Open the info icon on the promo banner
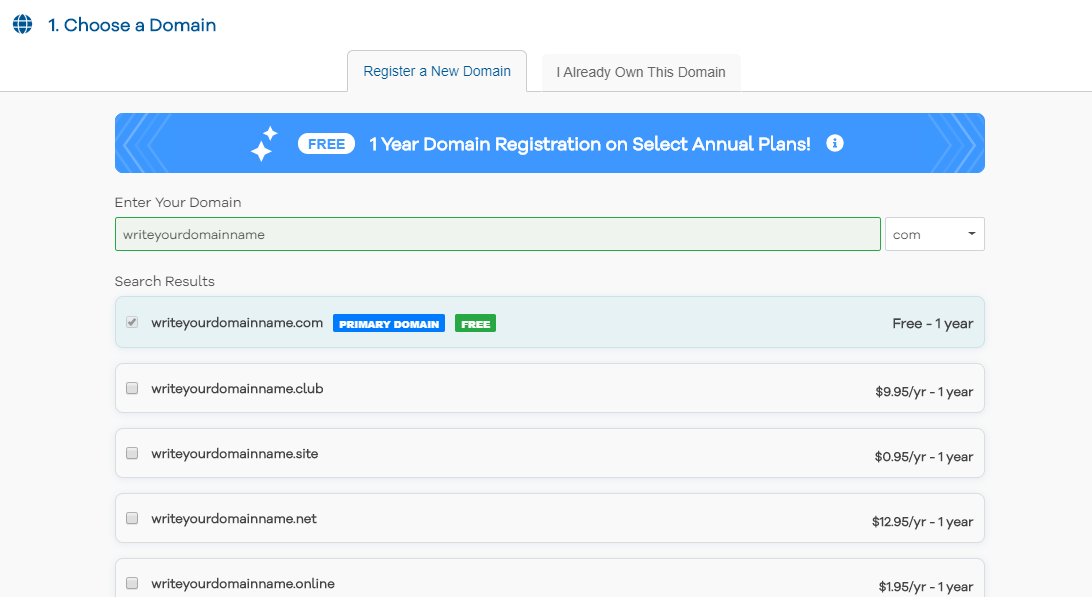The image size is (1092, 597). coord(835,143)
